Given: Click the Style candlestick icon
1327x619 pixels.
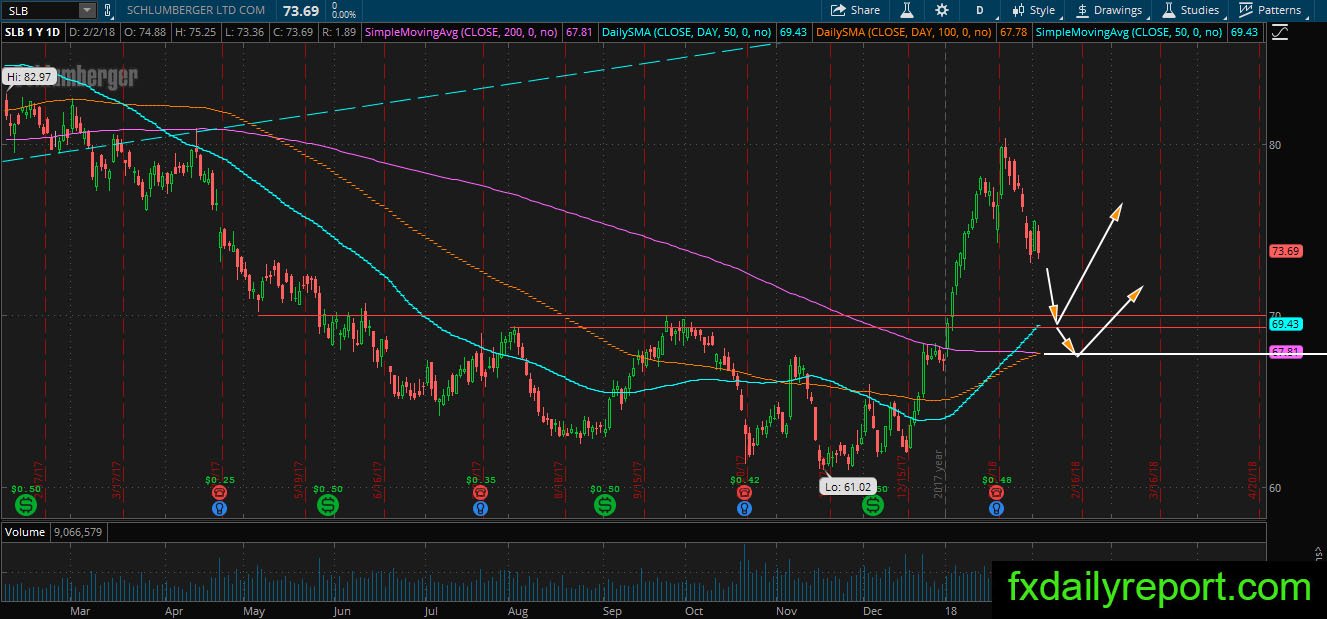Looking at the screenshot, I should point(1018,10).
